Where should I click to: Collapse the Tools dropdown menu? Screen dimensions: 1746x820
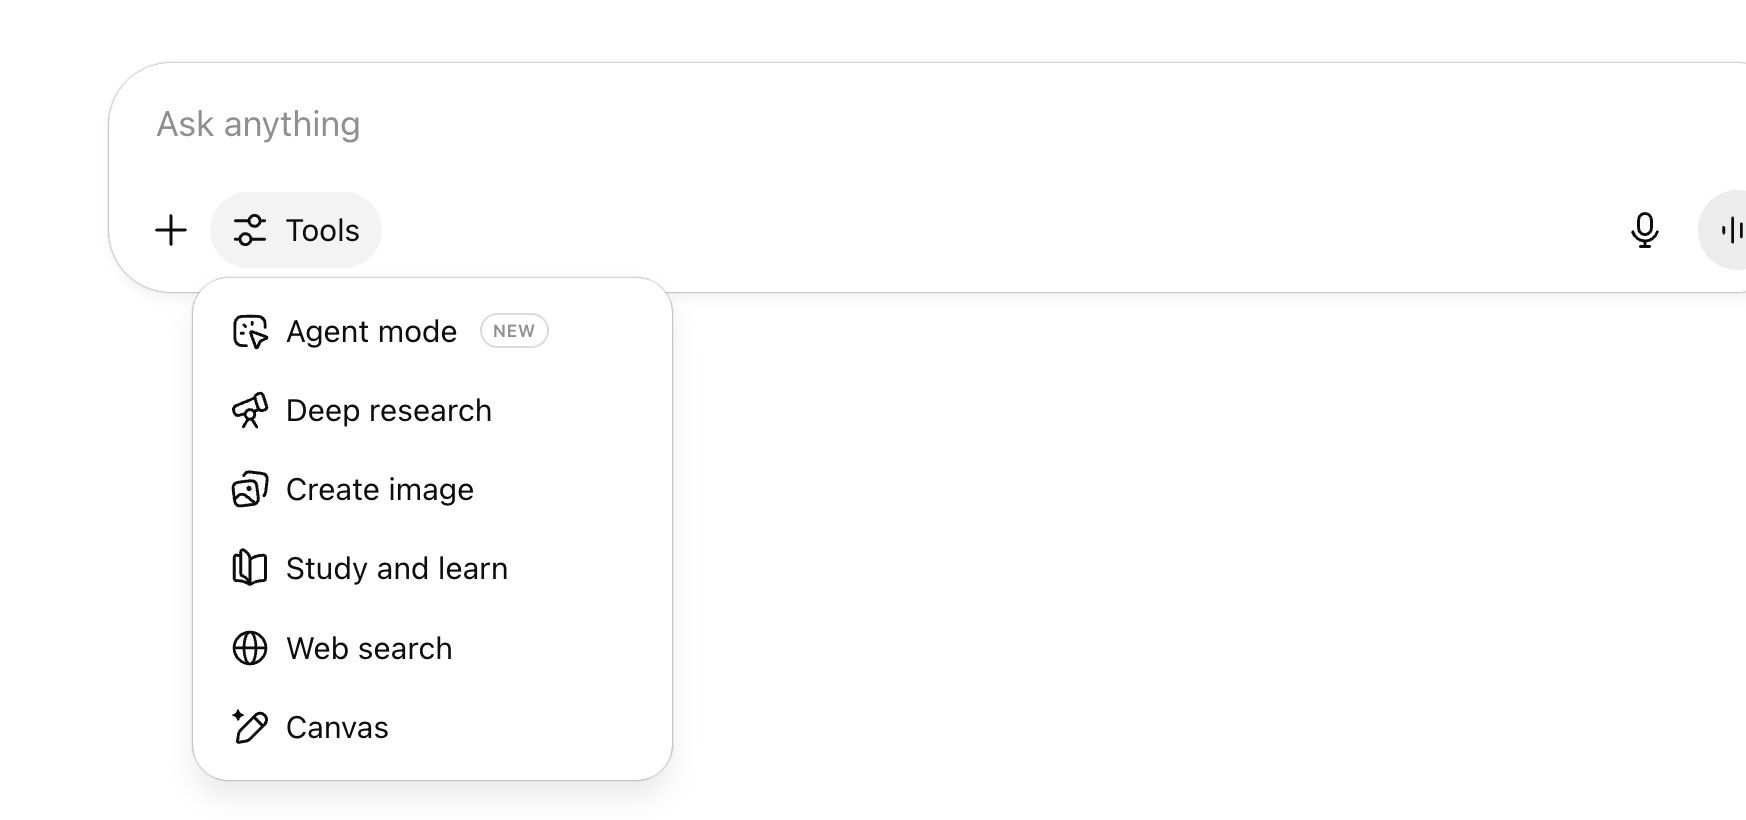[296, 230]
